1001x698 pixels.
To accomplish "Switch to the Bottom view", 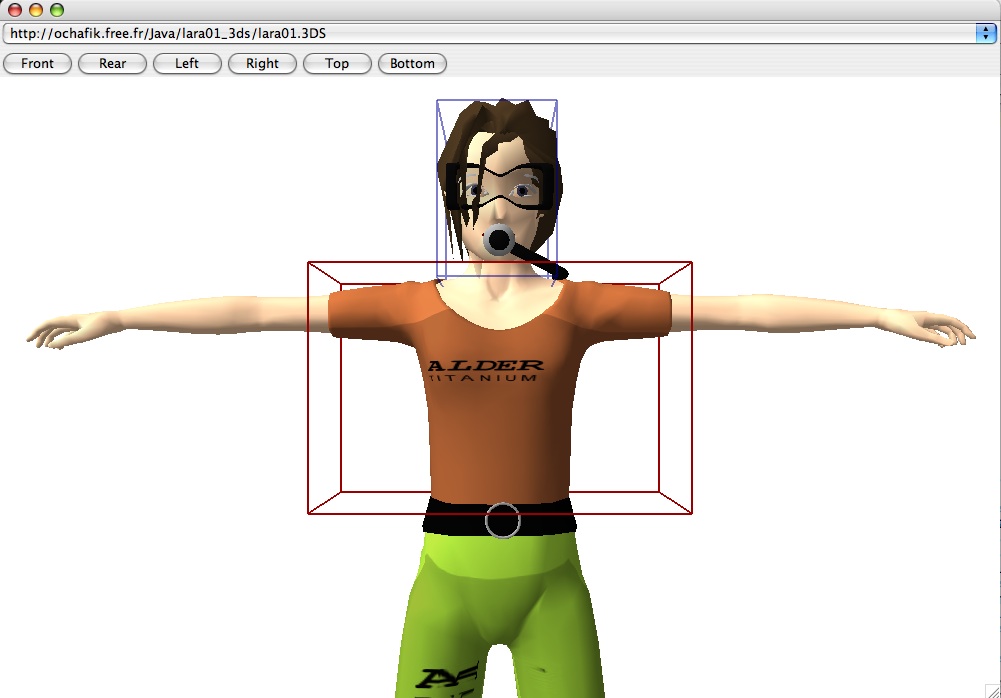I will click(x=412, y=63).
